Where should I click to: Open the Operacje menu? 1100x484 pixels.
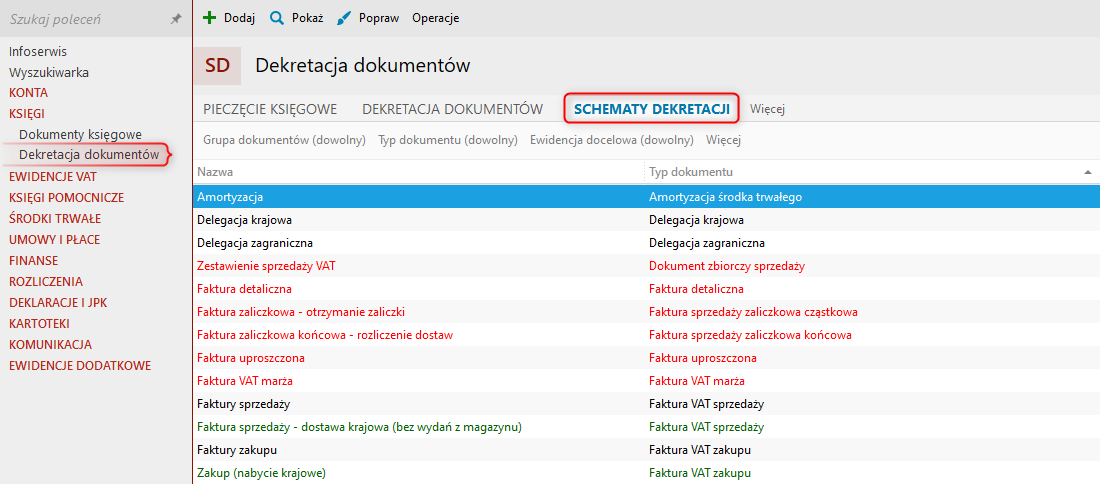435,18
